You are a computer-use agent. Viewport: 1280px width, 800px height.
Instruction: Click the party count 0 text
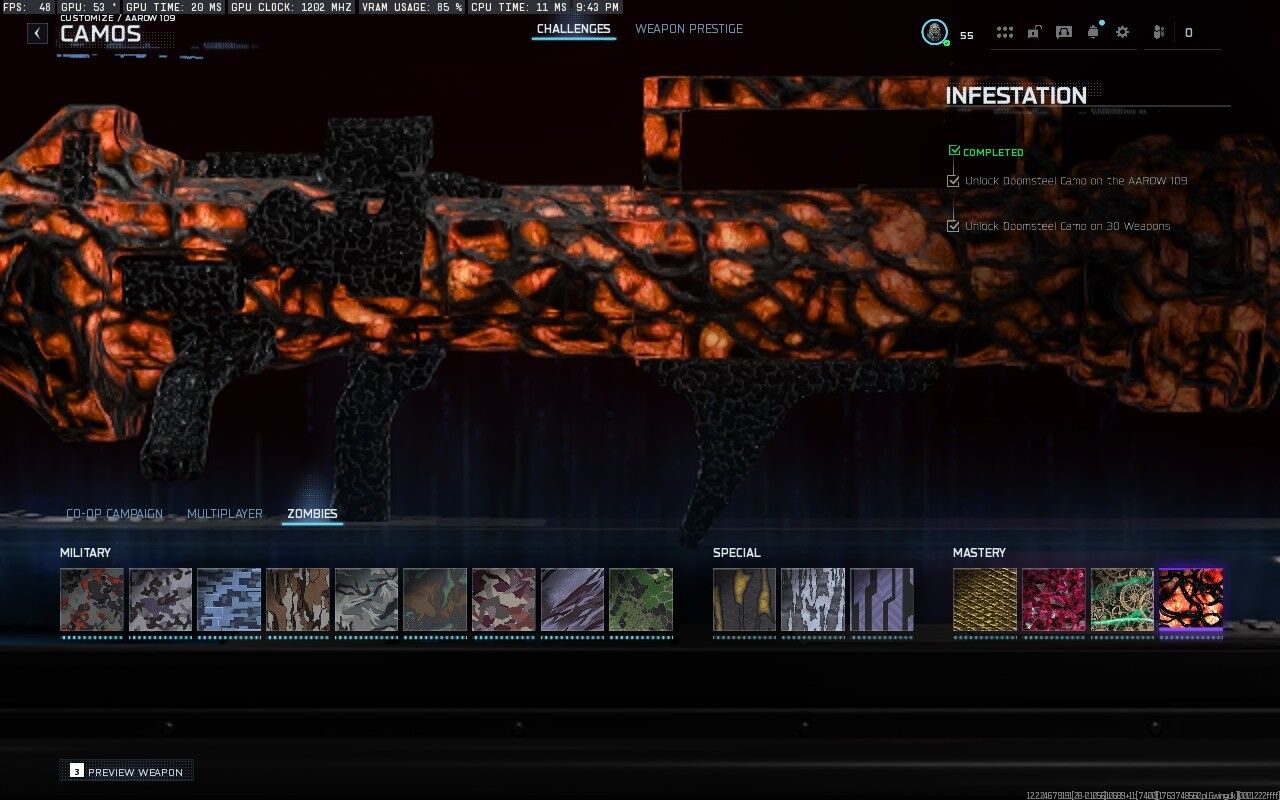tap(1188, 33)
